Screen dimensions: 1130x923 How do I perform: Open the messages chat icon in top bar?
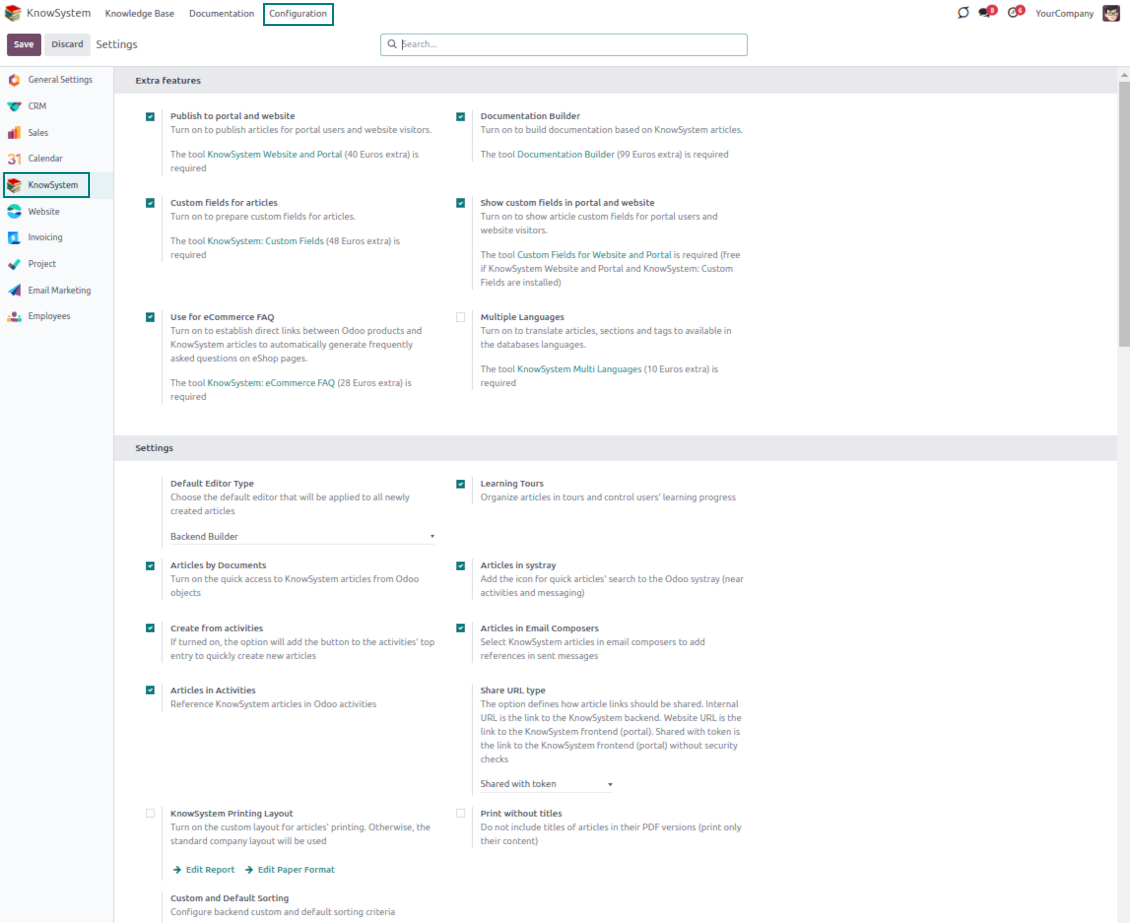tap(987, 13)
